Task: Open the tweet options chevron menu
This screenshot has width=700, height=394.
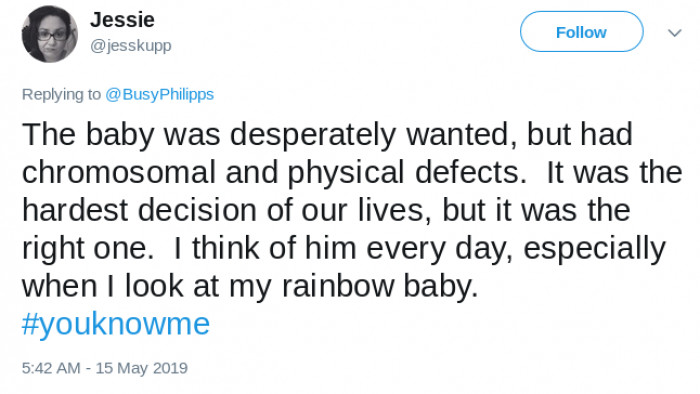Action: 674,33
